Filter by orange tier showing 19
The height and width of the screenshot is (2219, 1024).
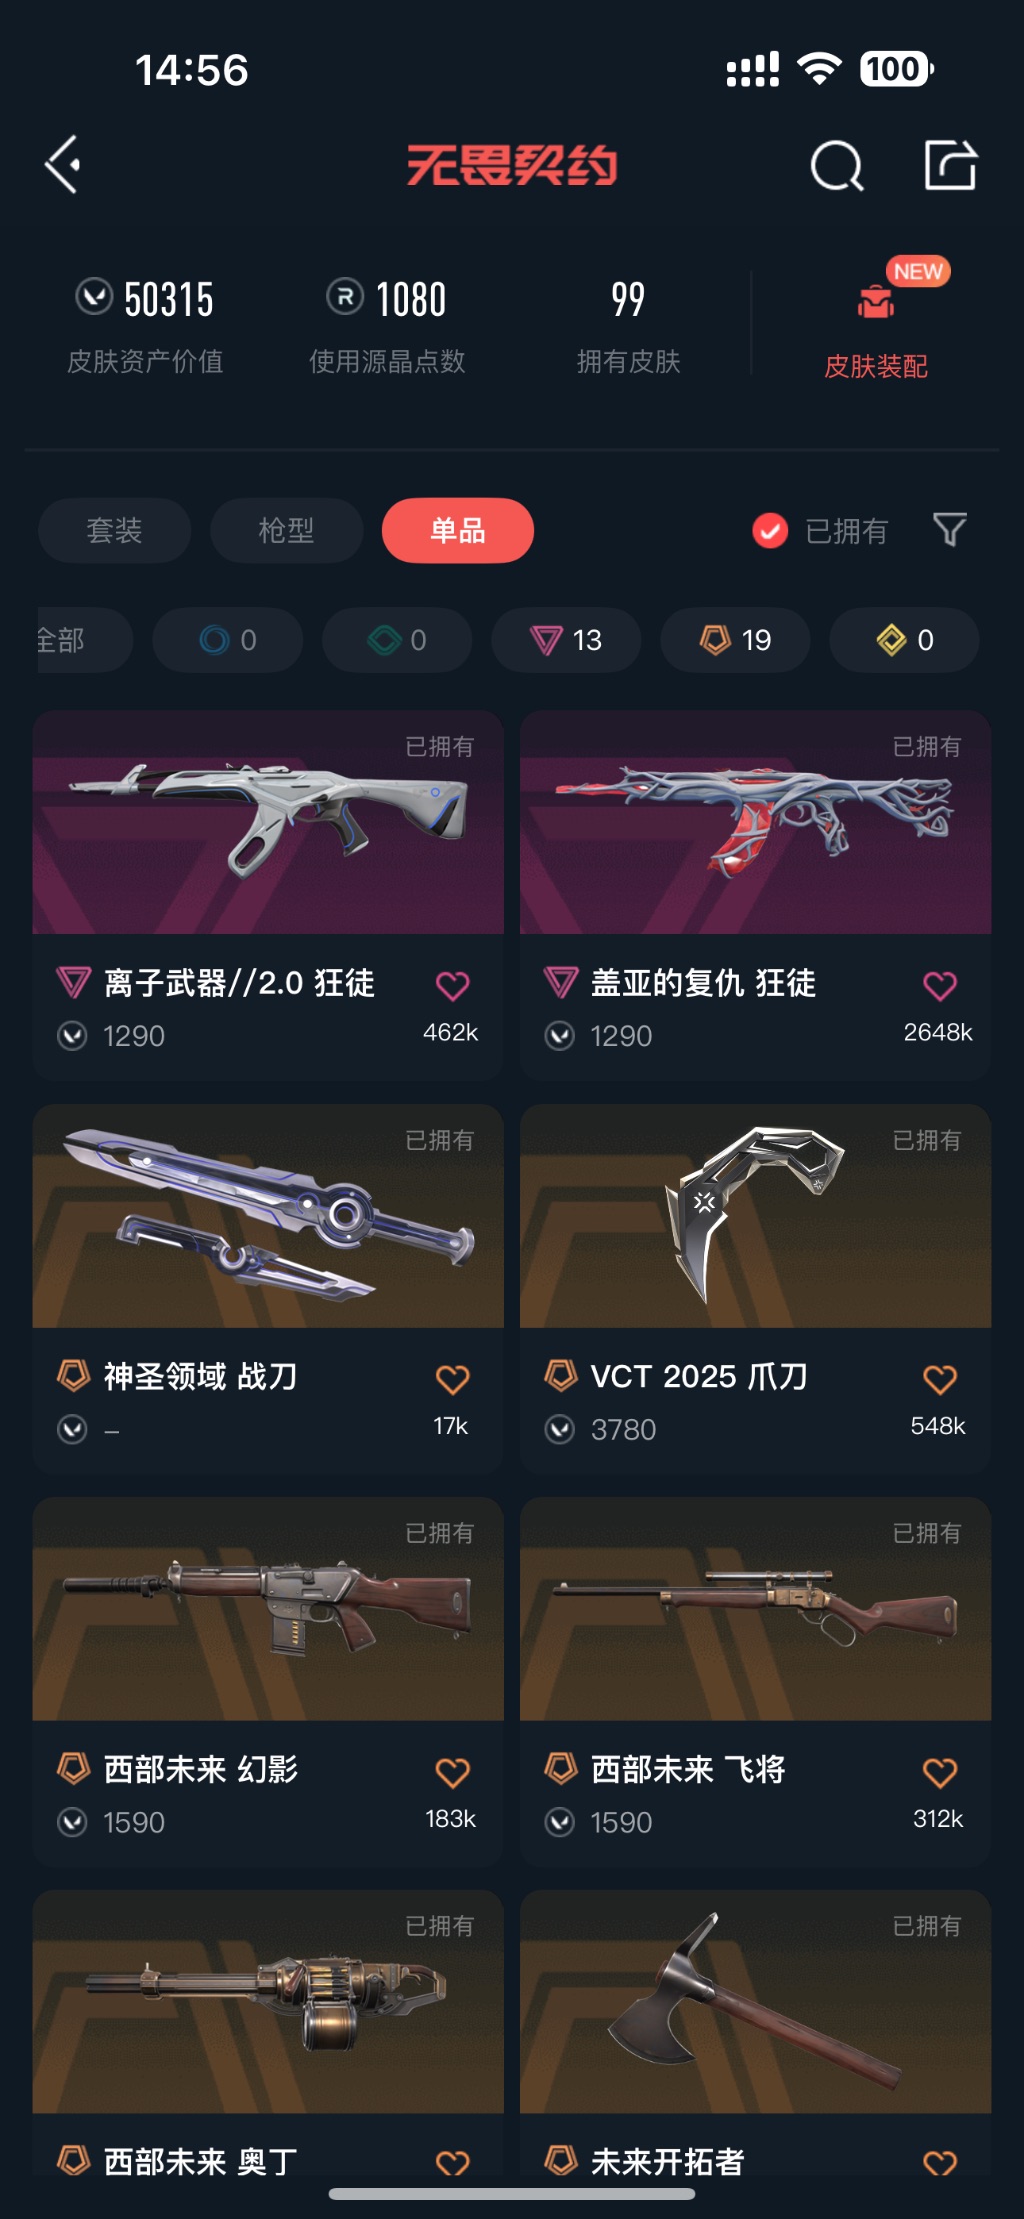coord(735,640)
